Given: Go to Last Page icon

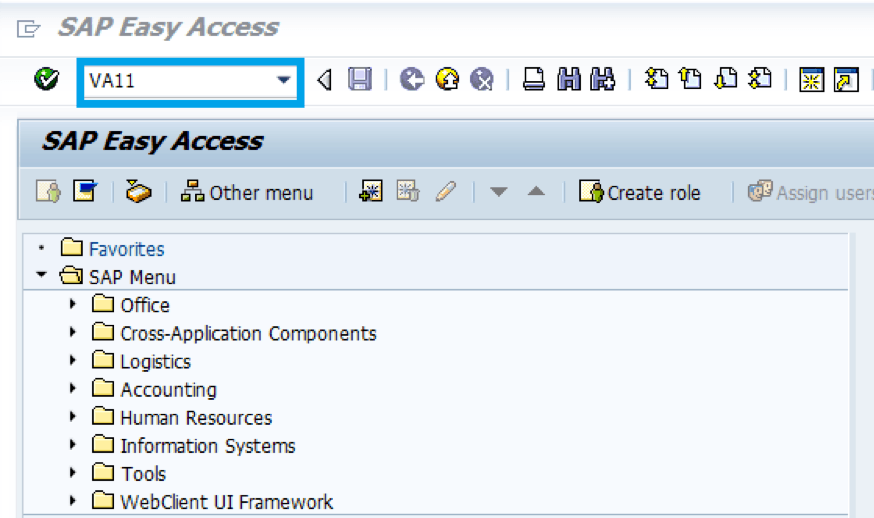Looking at the screenshot, I should tap(760, 79).
